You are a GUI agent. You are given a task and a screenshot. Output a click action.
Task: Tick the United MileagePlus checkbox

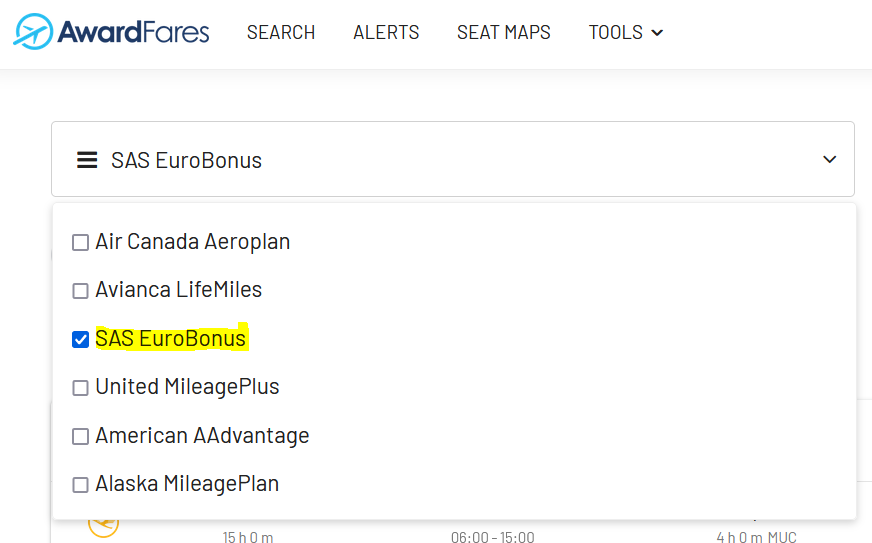(81, 388)
